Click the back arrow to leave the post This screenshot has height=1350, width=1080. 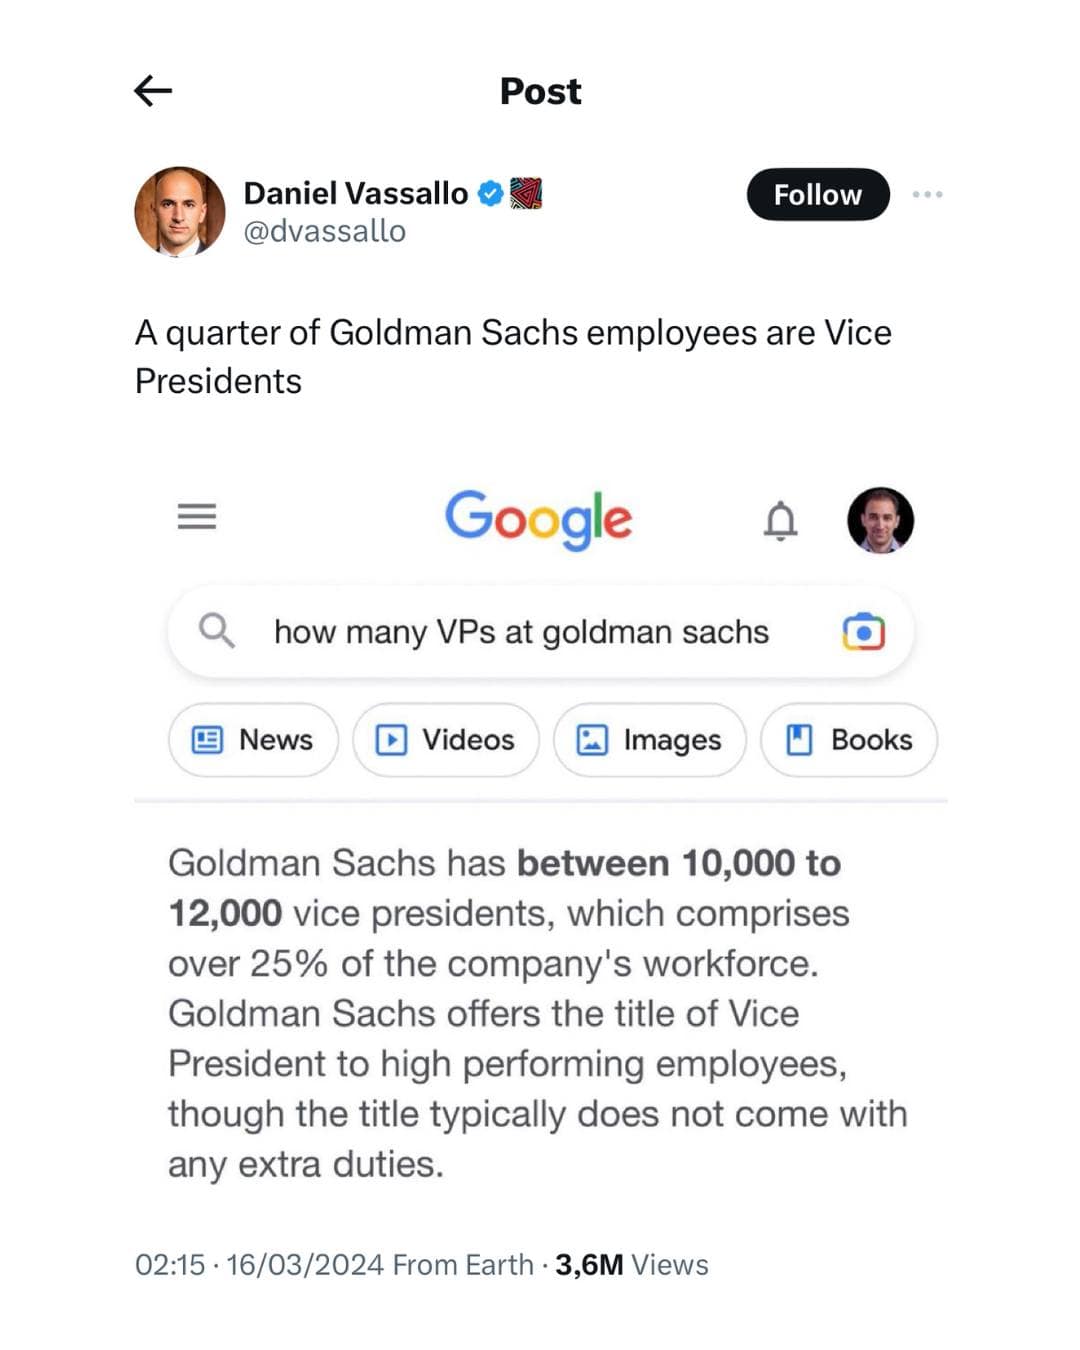pyautogui.click(x=153, y=90)
